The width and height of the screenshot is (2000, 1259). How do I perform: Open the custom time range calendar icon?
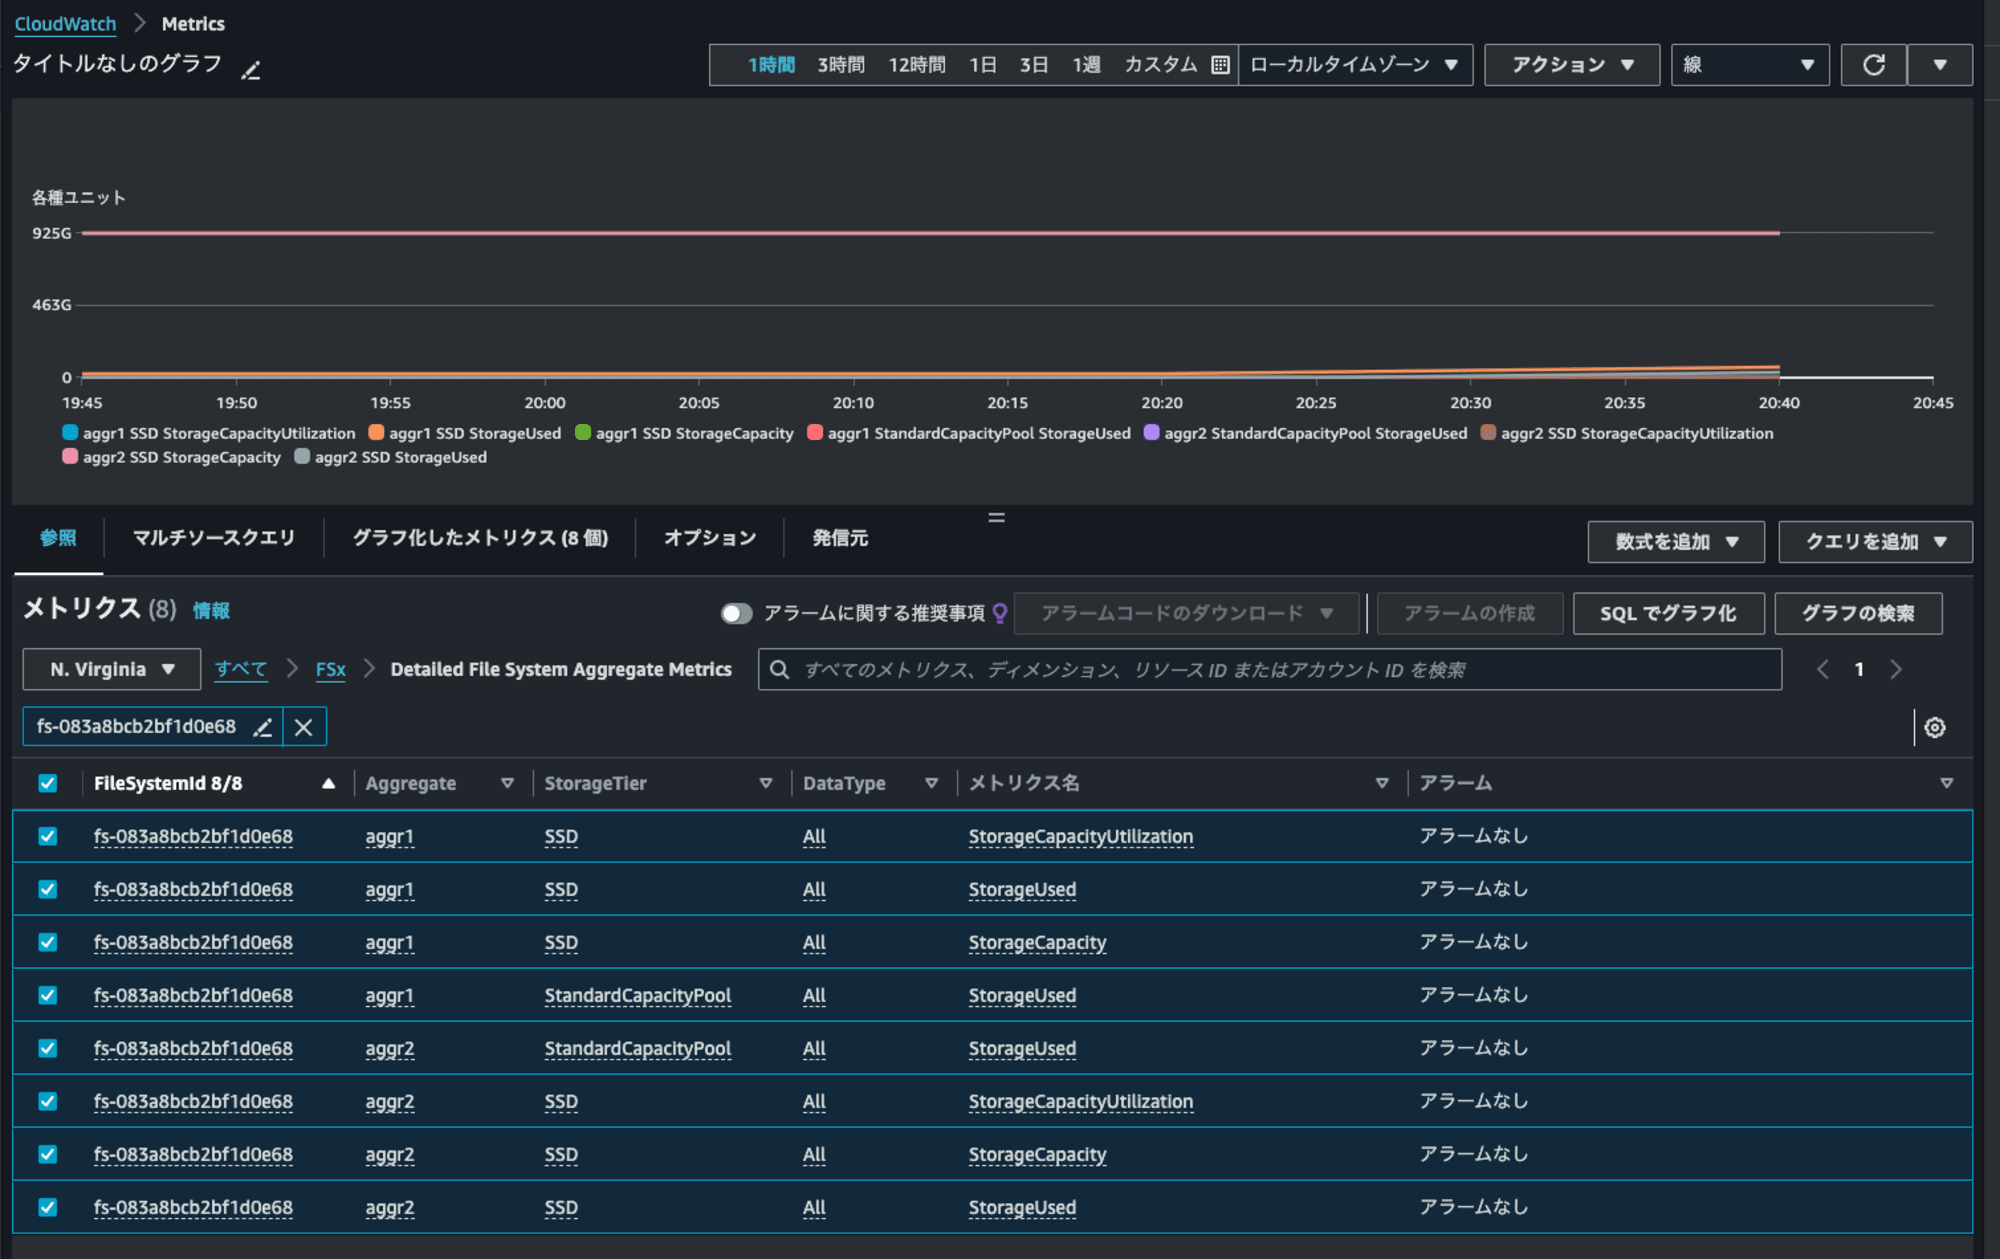[x=1220, y=65]
